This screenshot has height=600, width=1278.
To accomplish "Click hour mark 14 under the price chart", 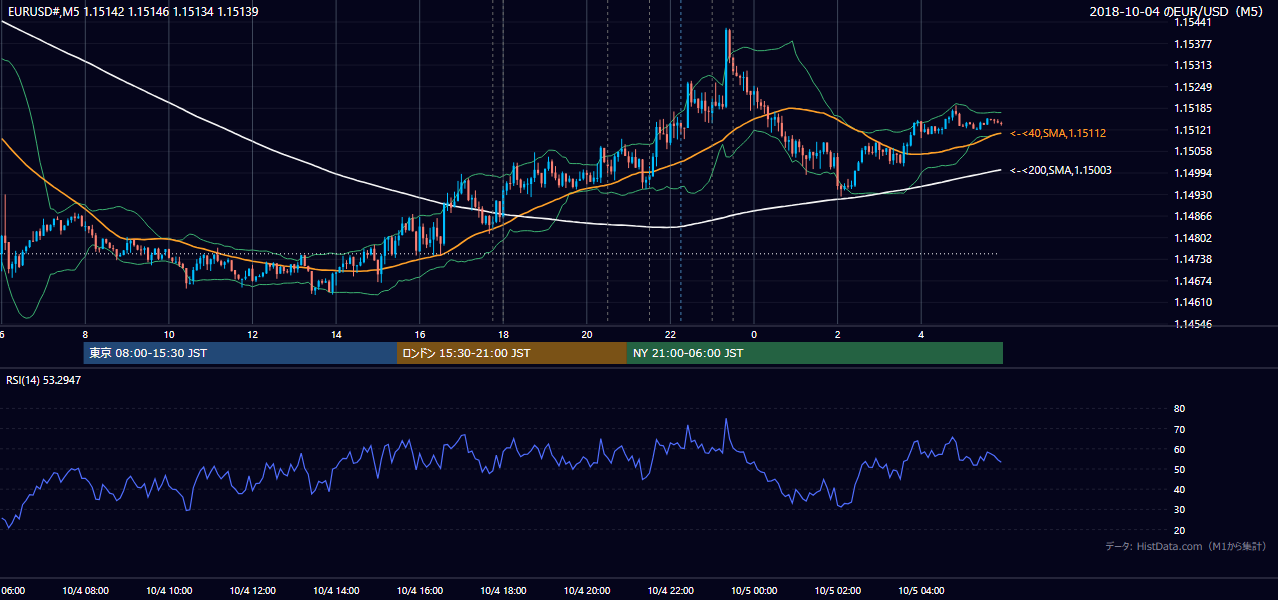I will [x=336, y=334].
